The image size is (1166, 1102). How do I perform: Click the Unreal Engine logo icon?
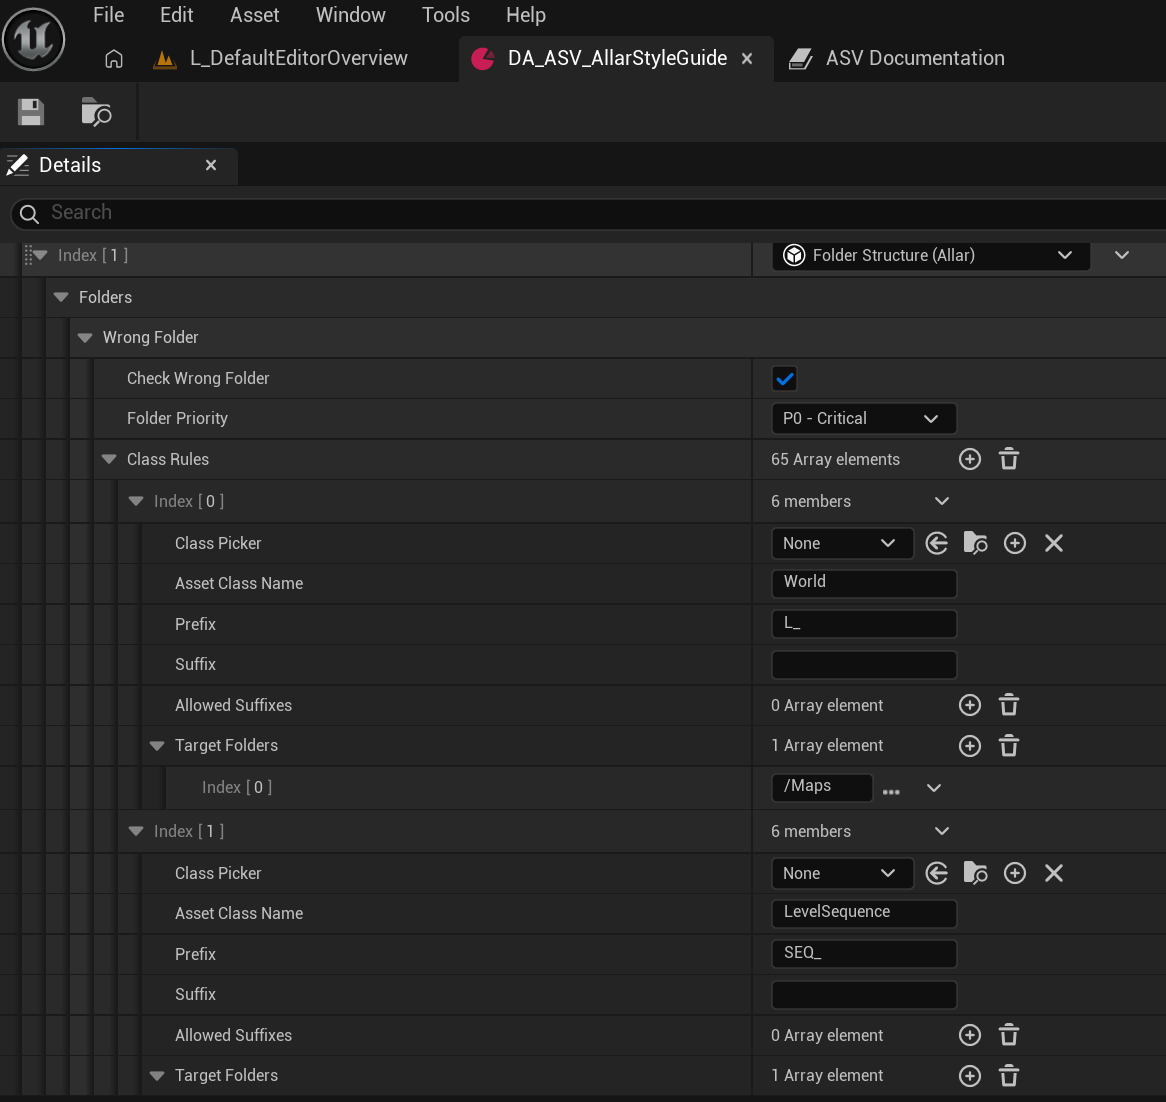coord(33,39)
